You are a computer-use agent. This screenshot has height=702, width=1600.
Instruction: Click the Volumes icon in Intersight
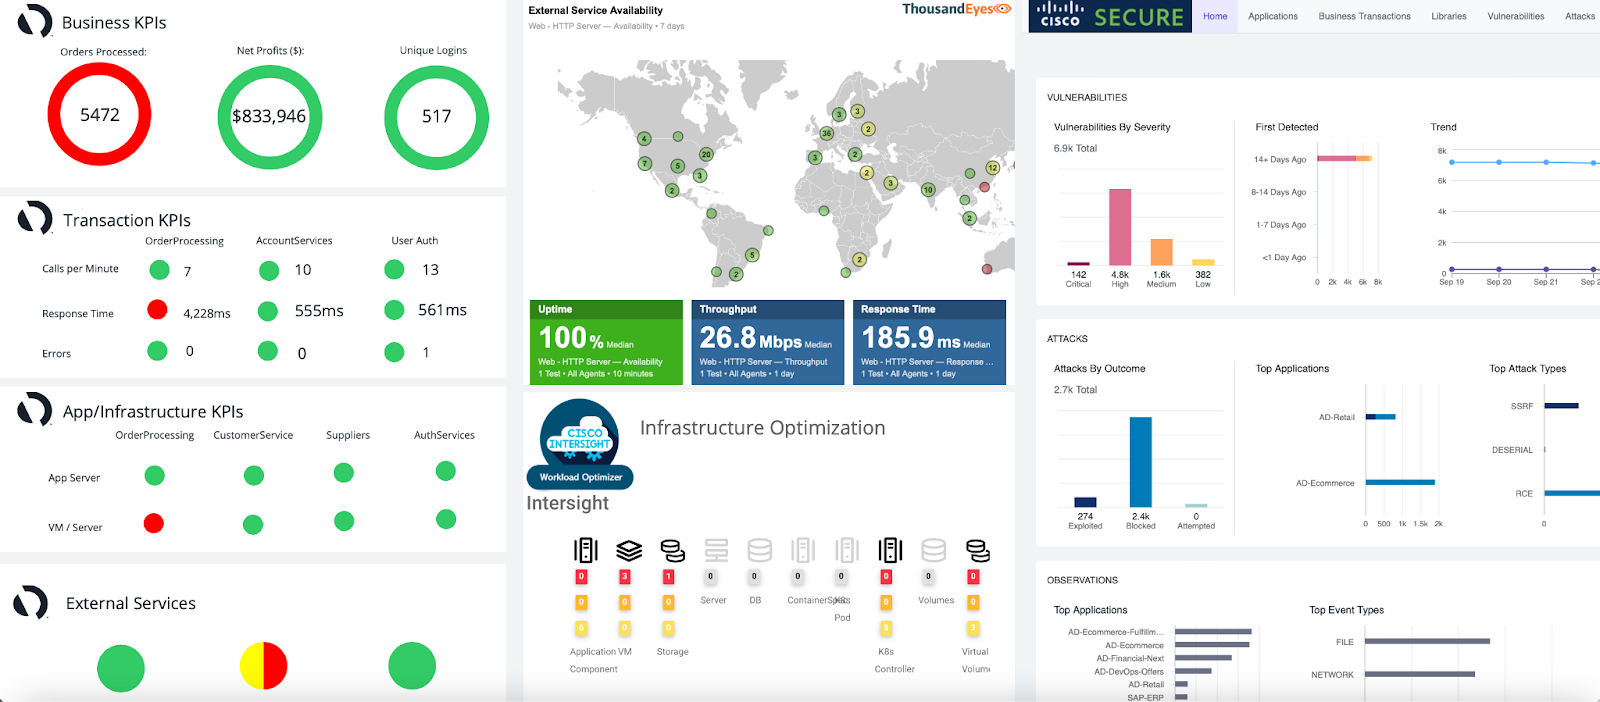pos(934,550)
